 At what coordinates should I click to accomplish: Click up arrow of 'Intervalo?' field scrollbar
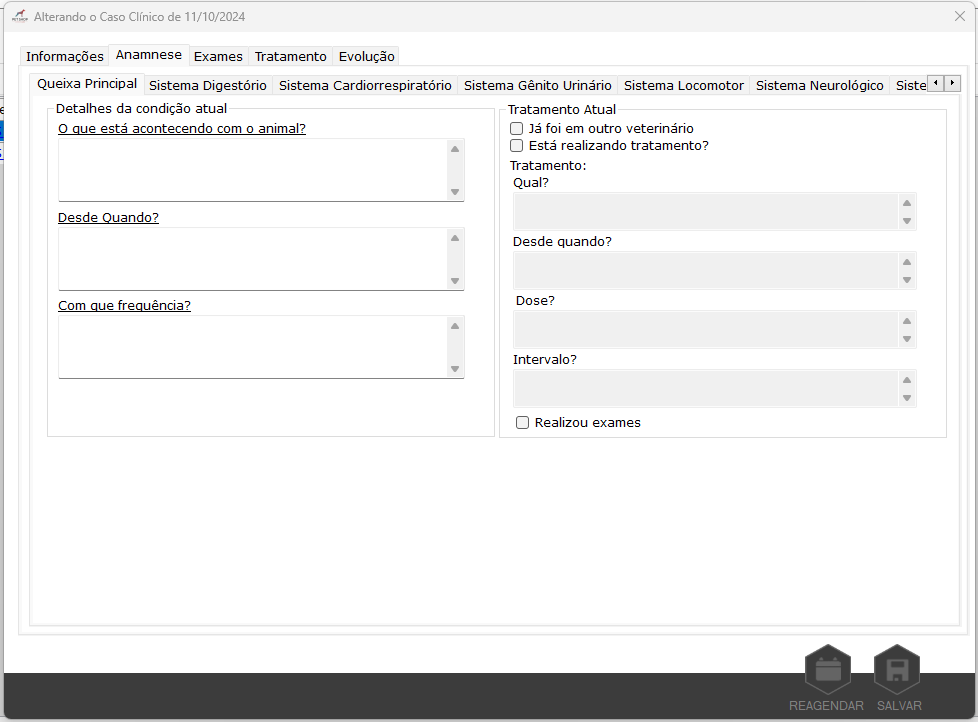coord(907,380)
